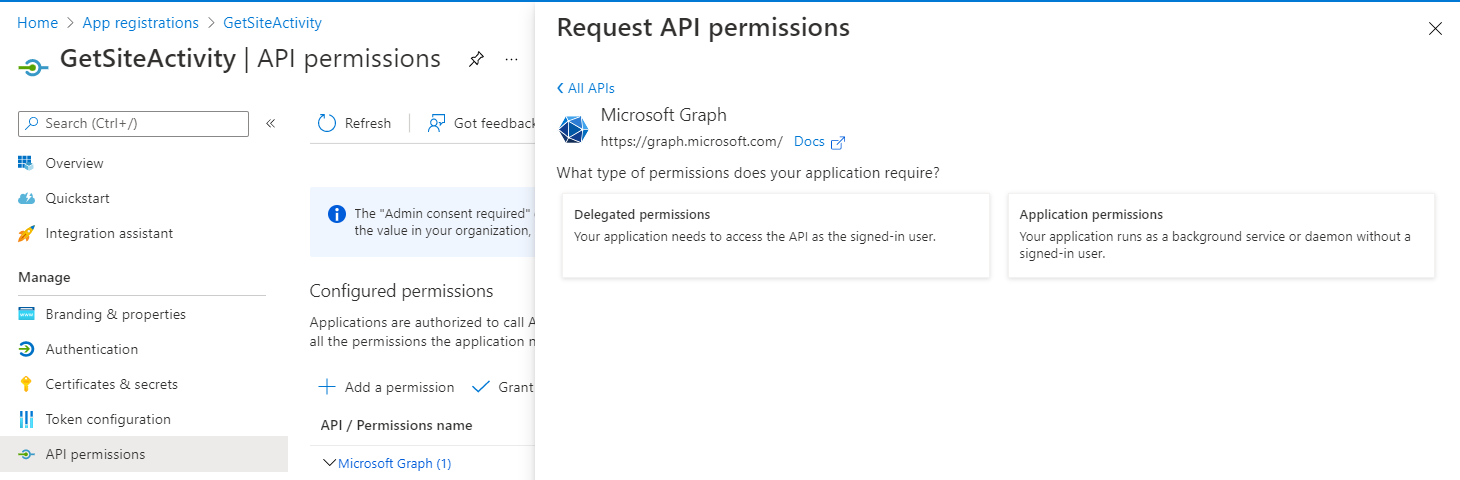The image size is (1460, 480).
Task: Close the Request API permissions panel
Action: point(1435,29)
